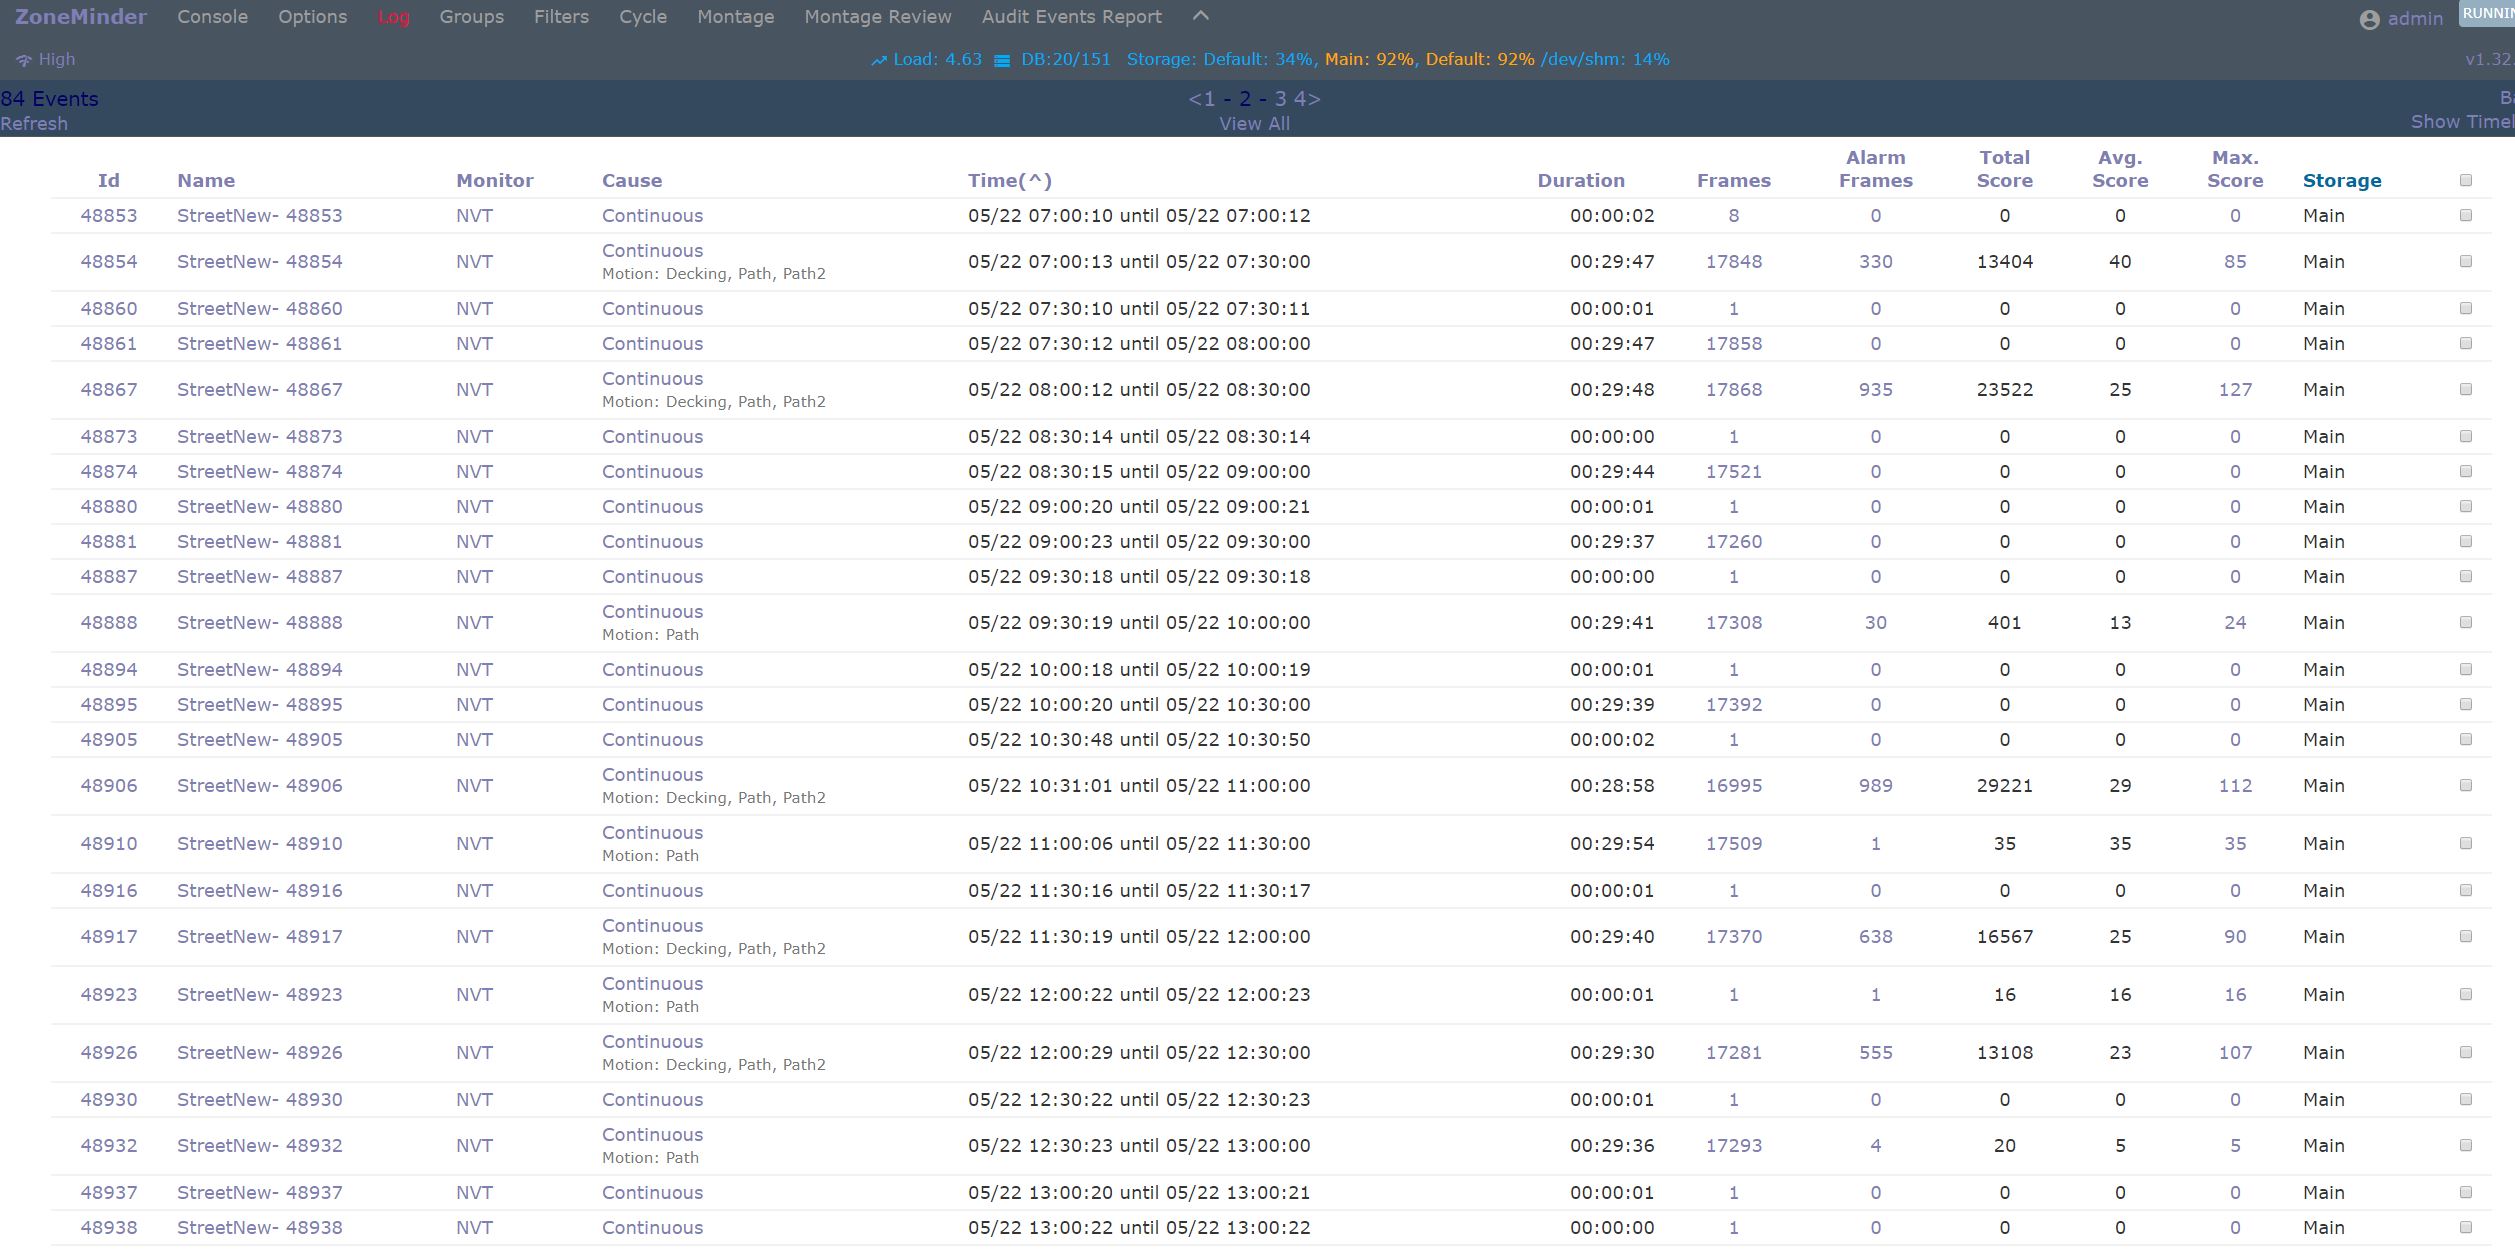Click the admin user avatar icon
This screenshot has width=2515, height=1249.
(2369, 19)
